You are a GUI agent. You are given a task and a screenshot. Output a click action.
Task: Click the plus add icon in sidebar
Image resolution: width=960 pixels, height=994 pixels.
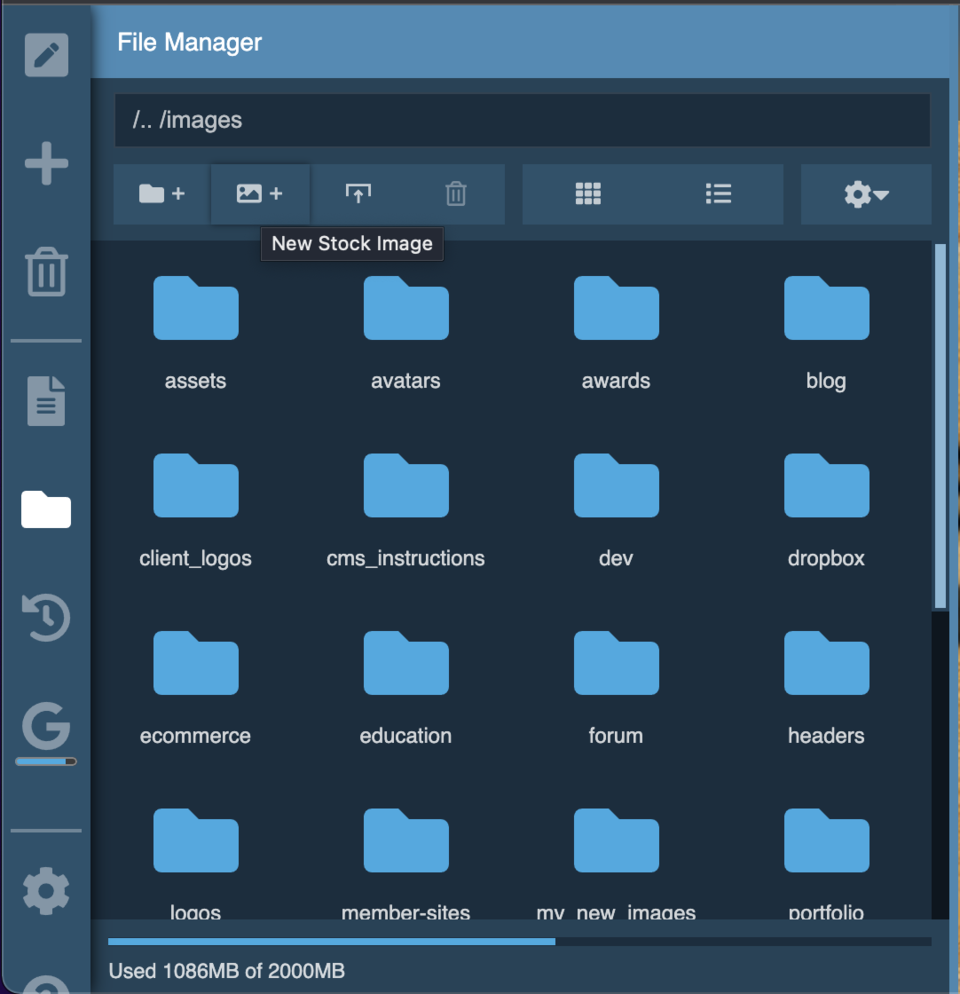click(x=46, y=163)
